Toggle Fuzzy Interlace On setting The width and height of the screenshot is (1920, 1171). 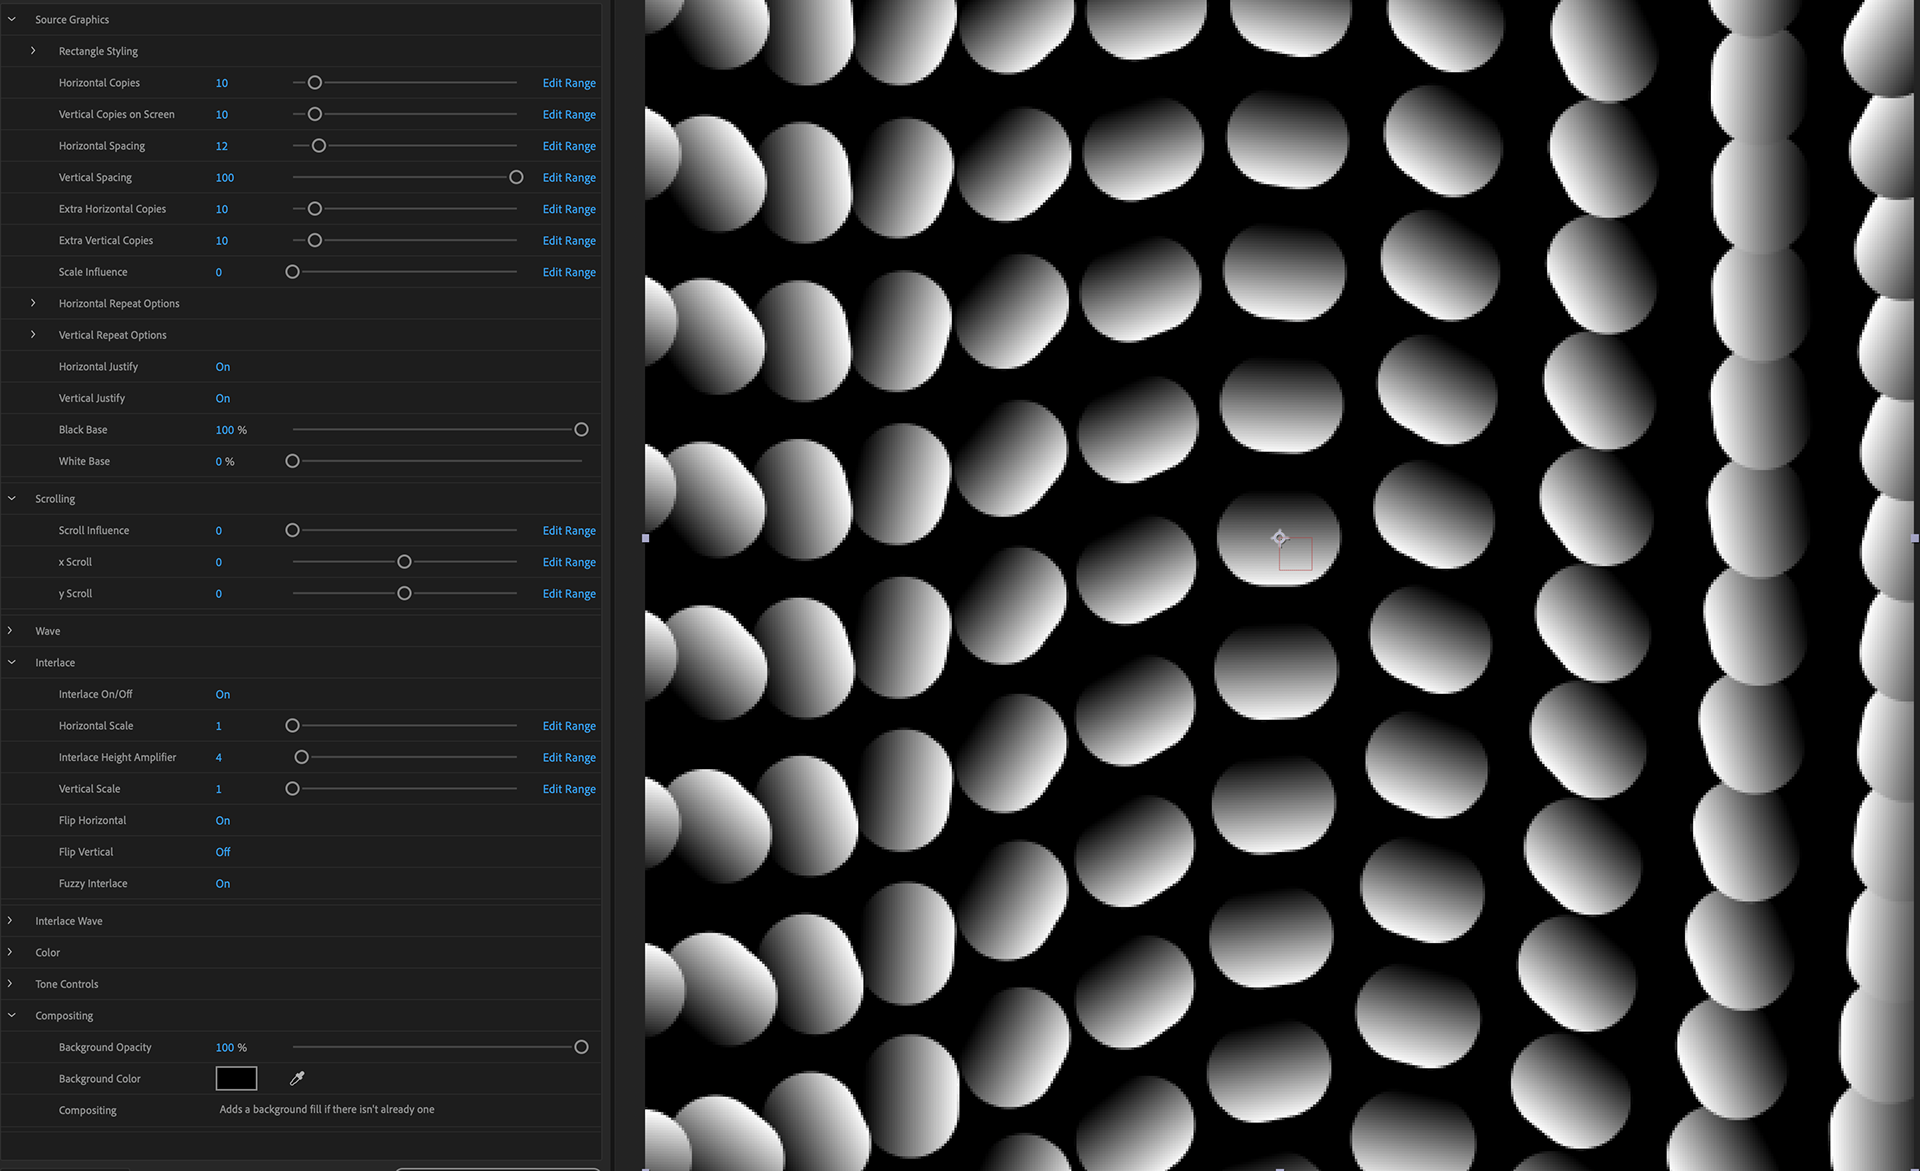[x=222, y=884]
